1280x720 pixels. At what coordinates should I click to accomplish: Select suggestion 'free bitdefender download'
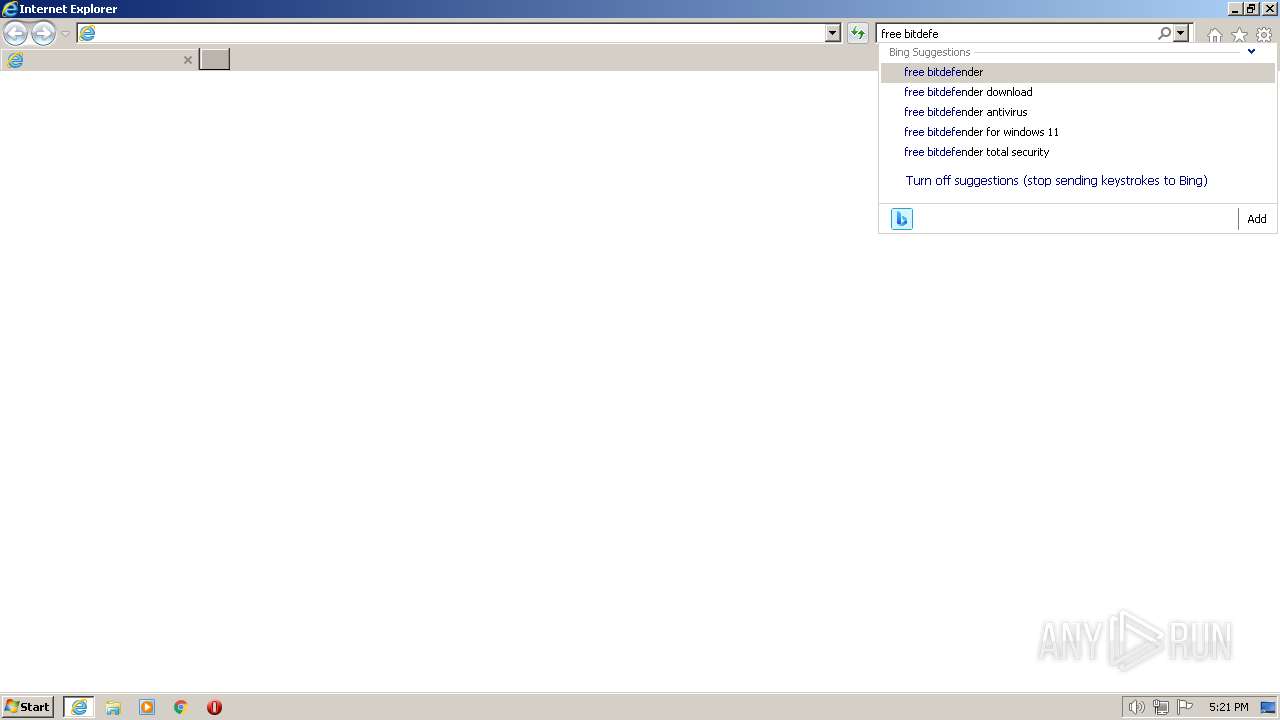pyautogui.click(x=1078, y=92)
